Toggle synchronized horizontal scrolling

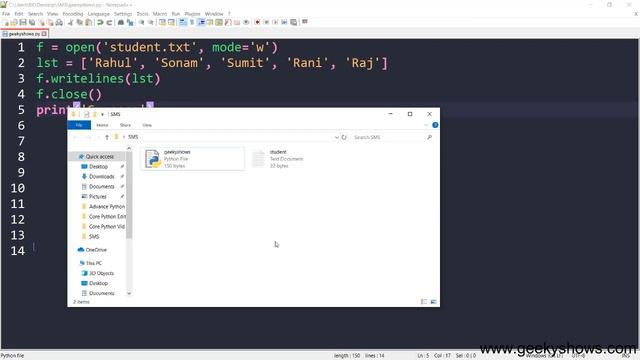tap(171, 22)
